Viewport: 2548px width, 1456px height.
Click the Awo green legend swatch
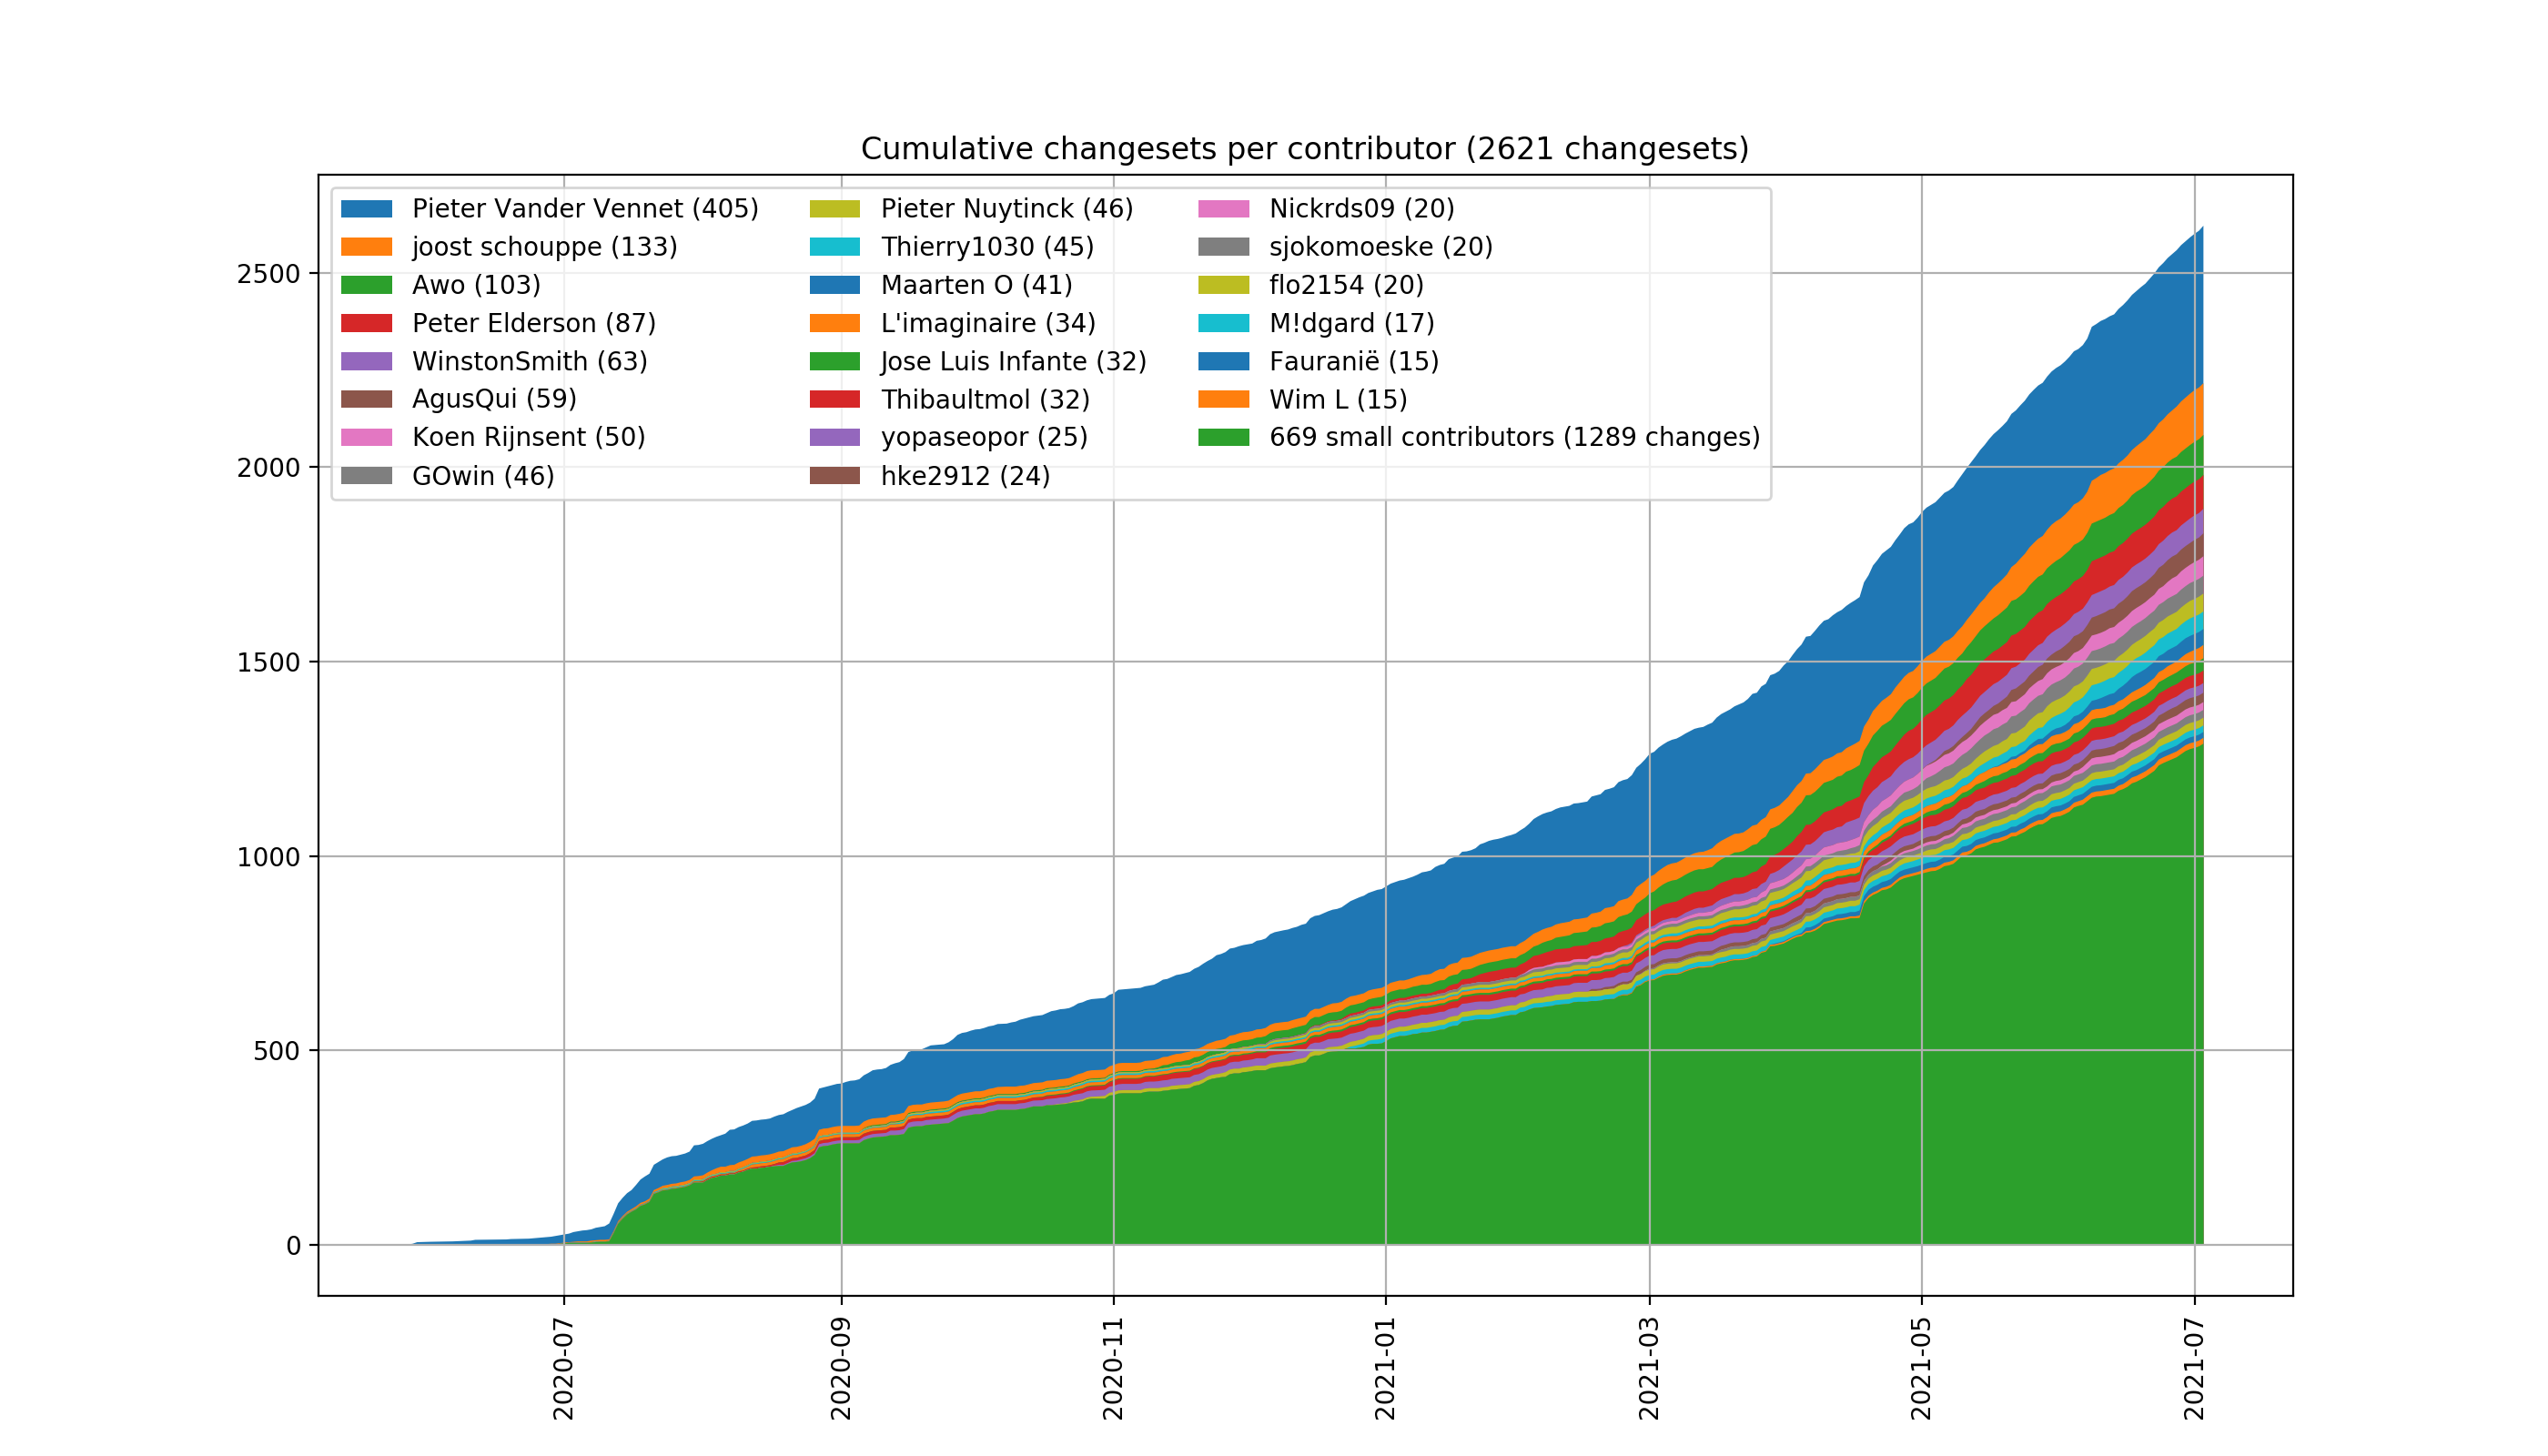tap(366, 285)
